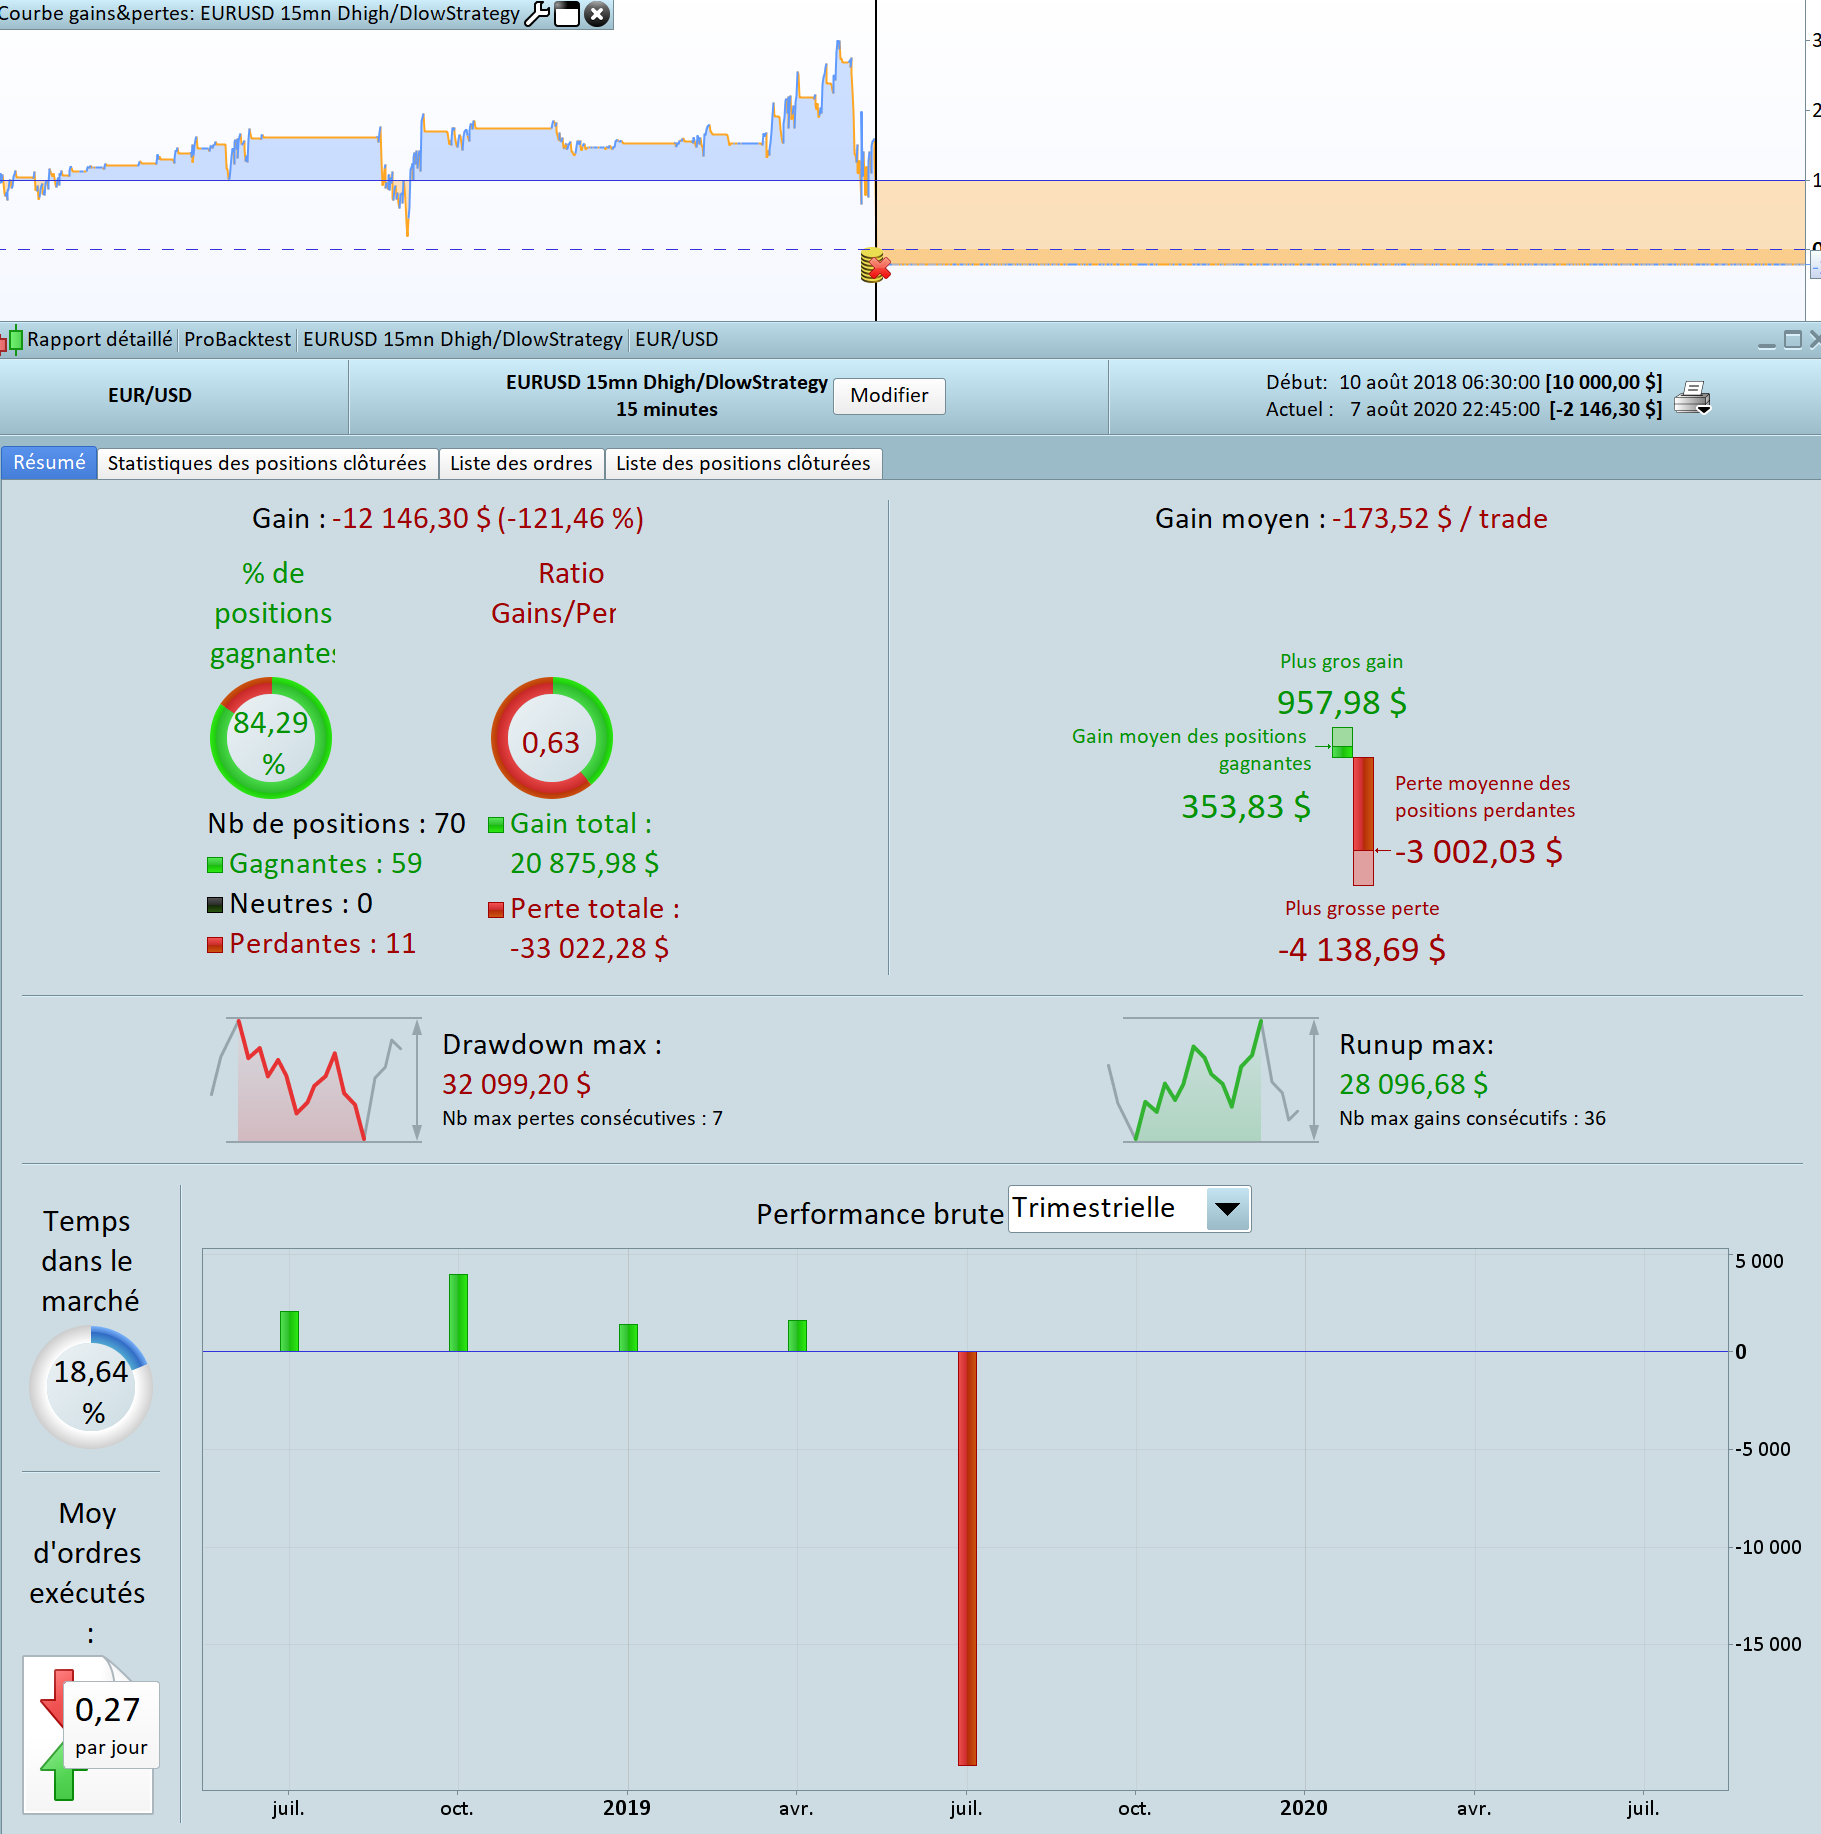Click the Plus gros gain value 957,98 $
This screenshot has width=1821, height=1834.
click(x=1341, y=702)
